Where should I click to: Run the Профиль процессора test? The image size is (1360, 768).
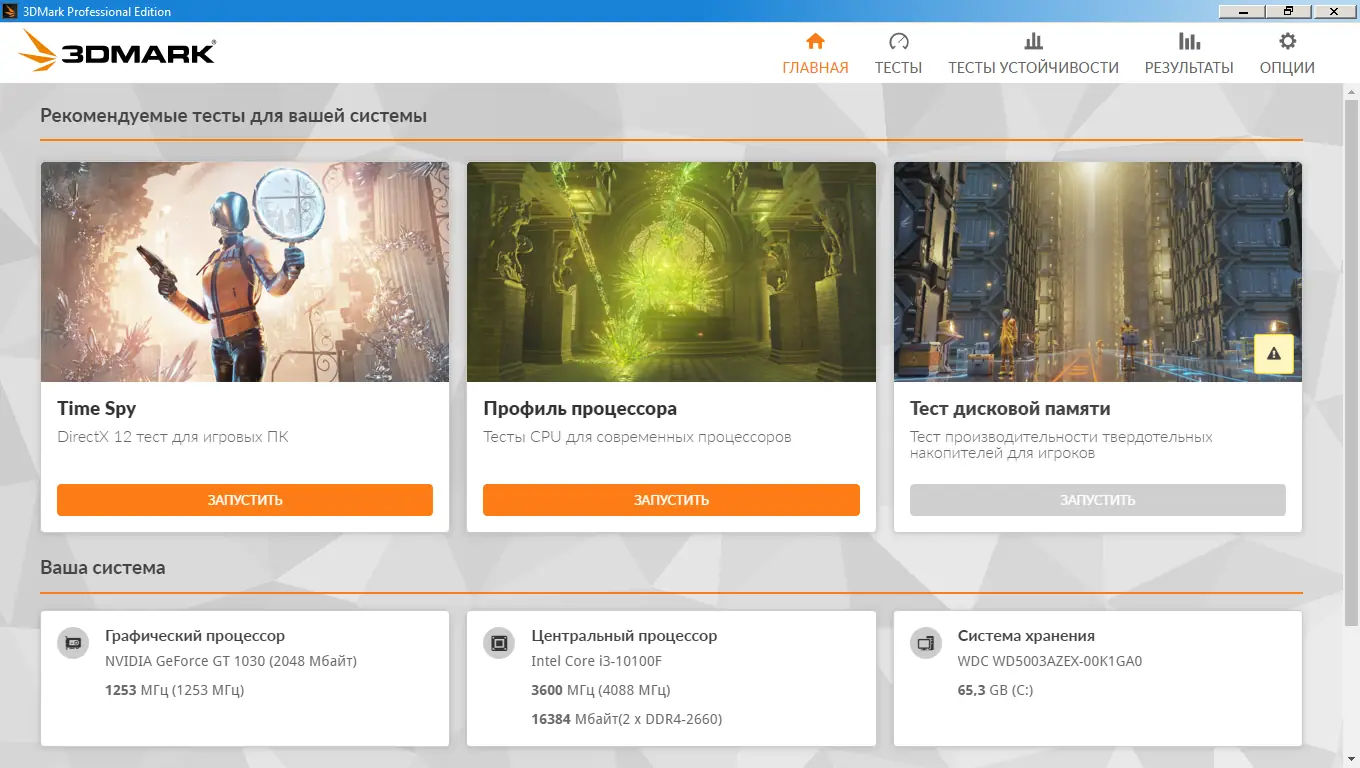[x=671, y=500]
